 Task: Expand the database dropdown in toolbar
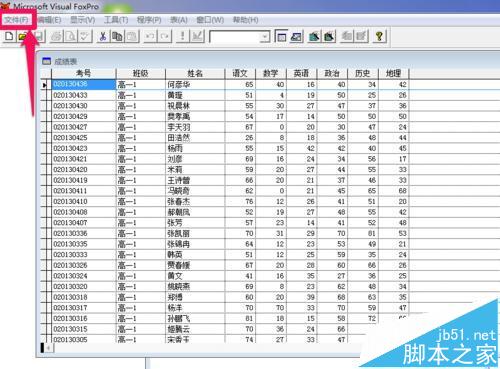[x=265, y=36]
